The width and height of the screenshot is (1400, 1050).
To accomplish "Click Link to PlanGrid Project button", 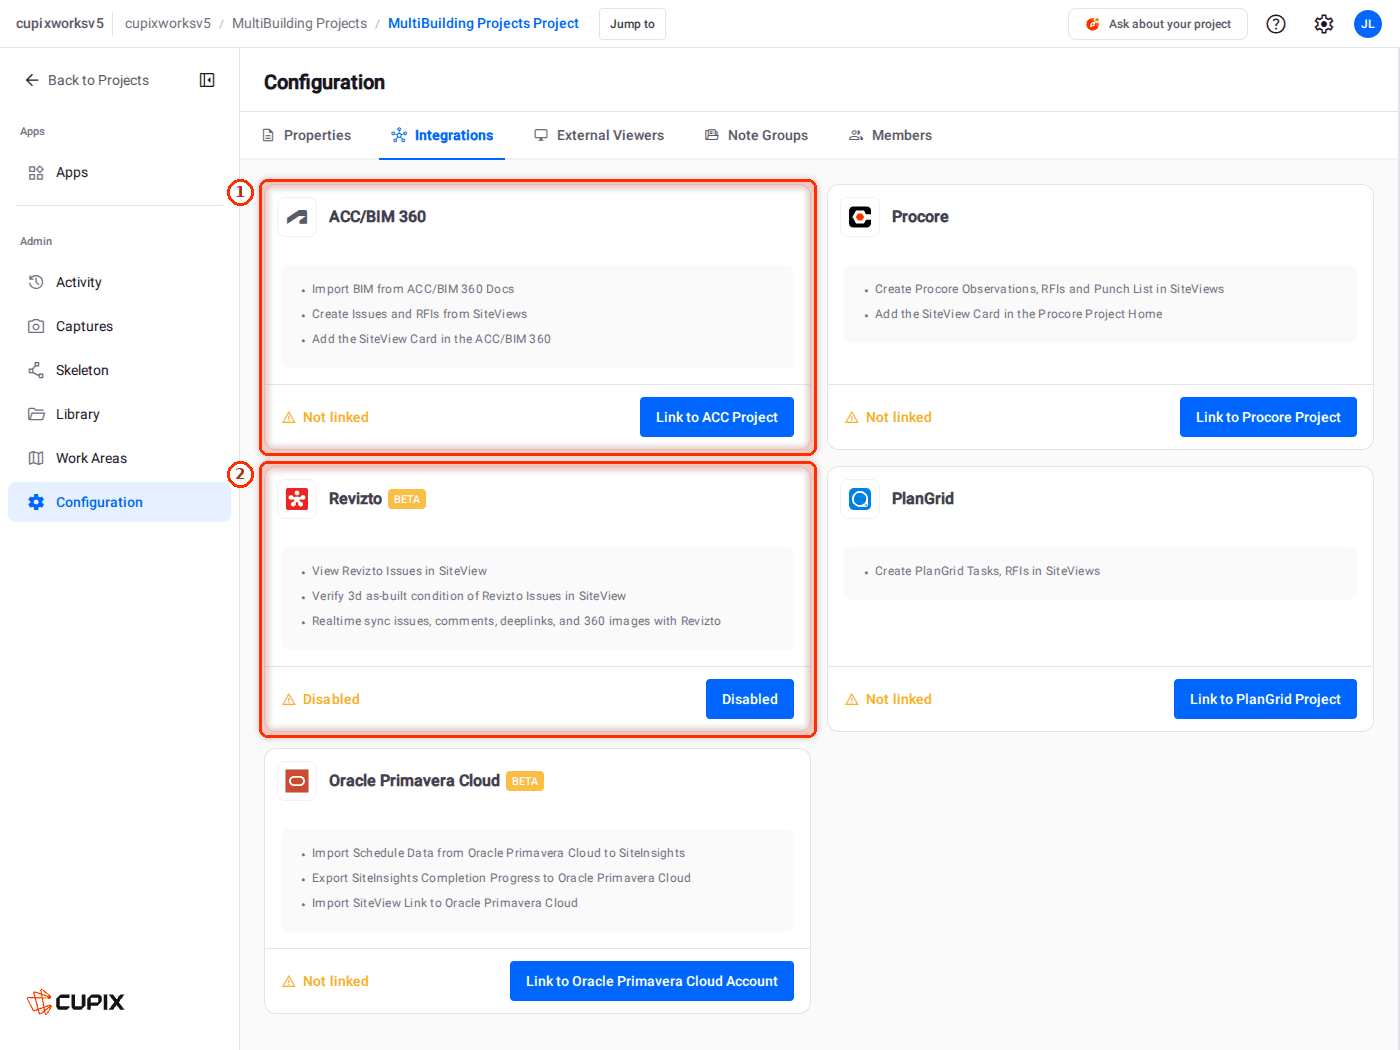I will 1265,699.
